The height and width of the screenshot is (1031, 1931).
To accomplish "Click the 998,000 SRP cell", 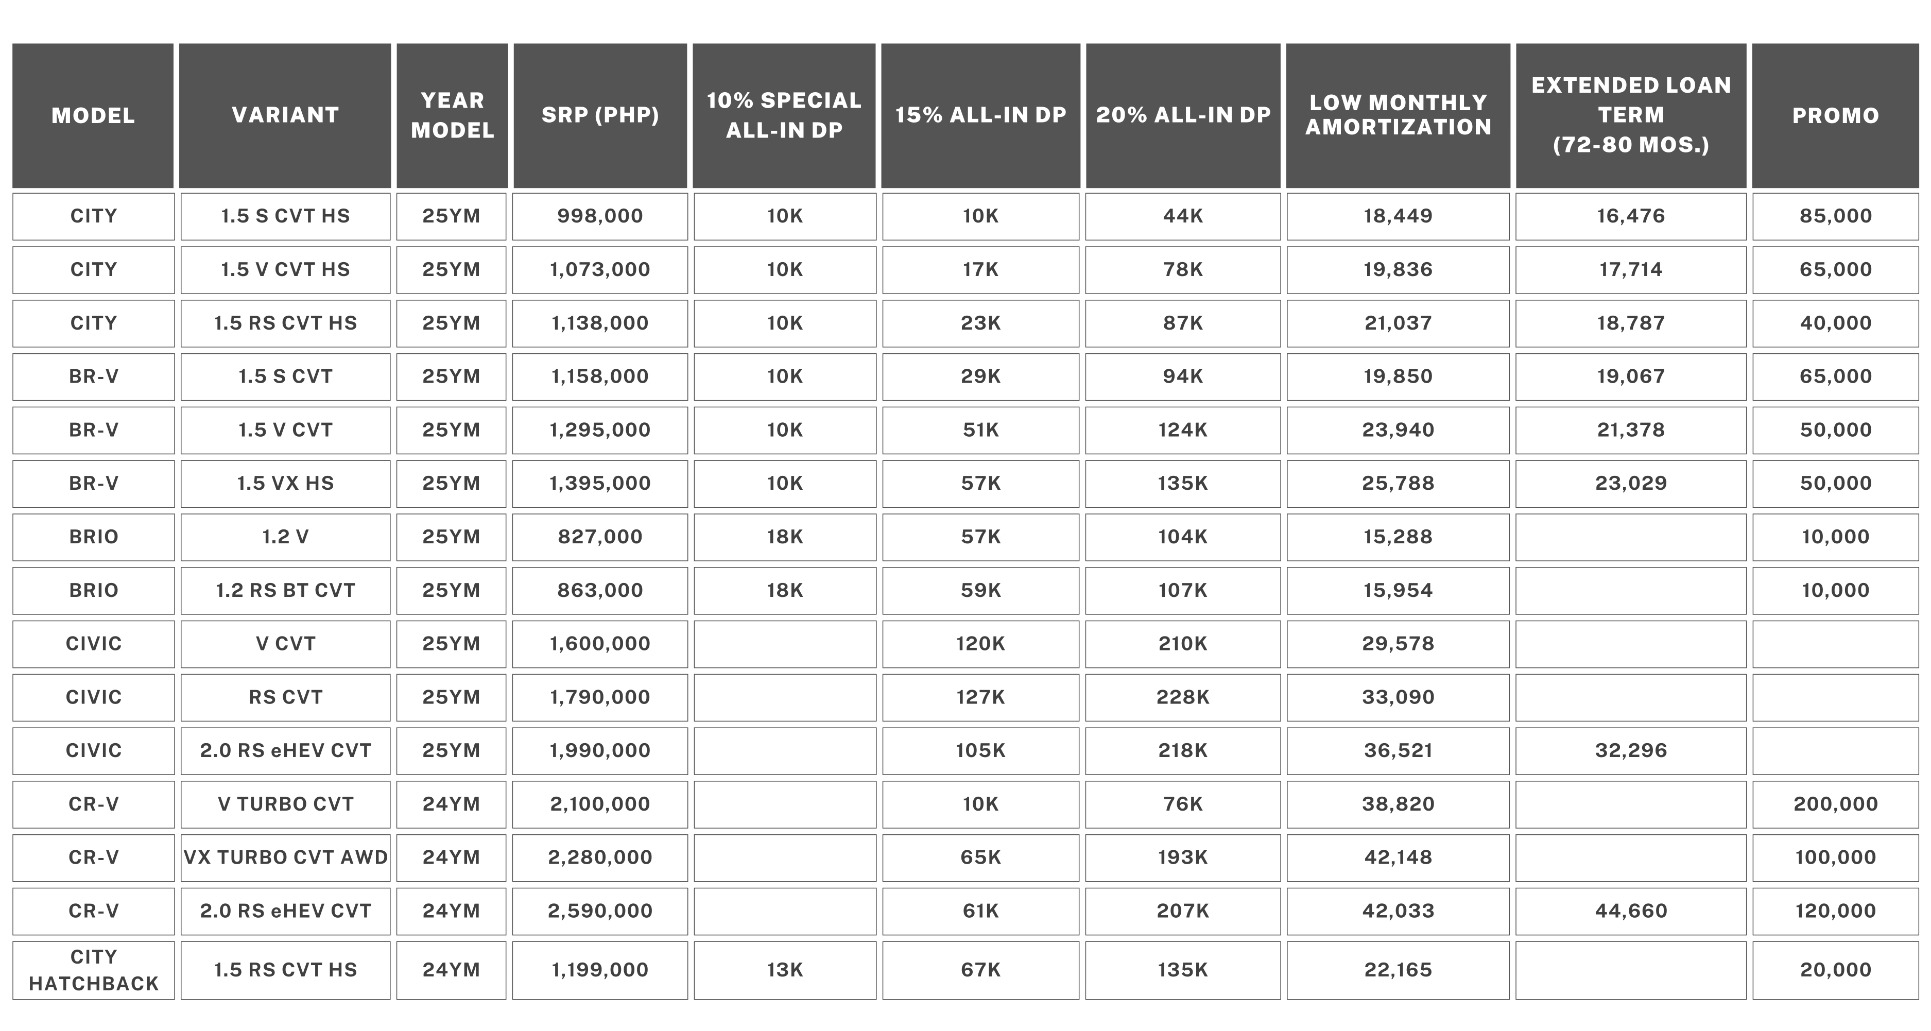I will [x=600, y=216].
